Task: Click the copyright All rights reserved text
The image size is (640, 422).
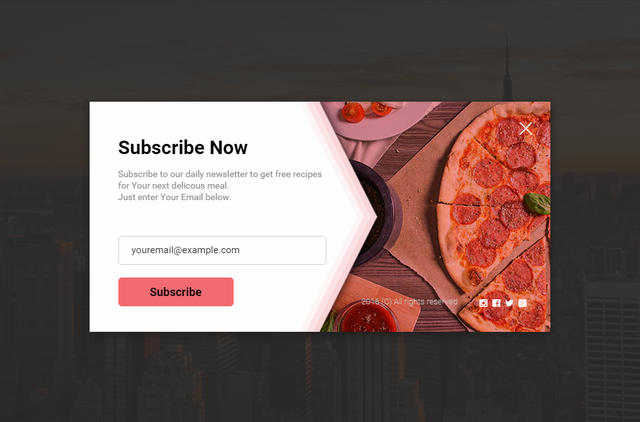Action: [409, 302]
